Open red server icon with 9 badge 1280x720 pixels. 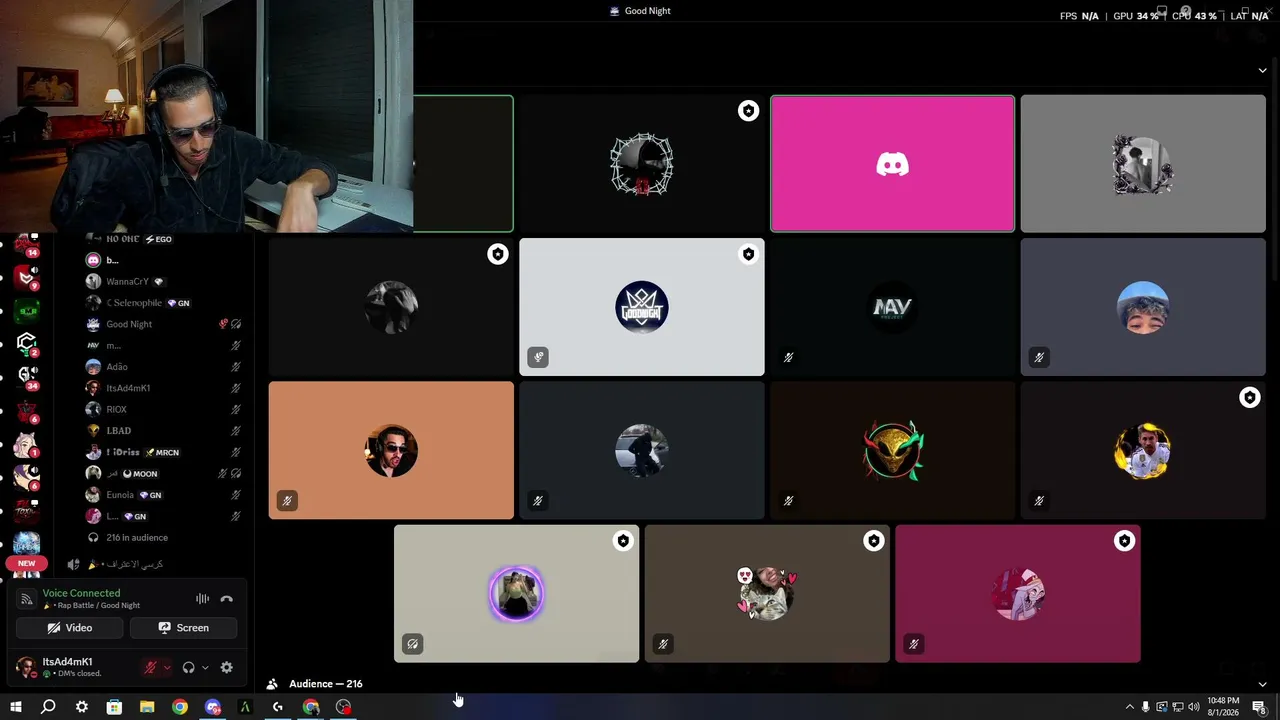(x=27, y=277)
